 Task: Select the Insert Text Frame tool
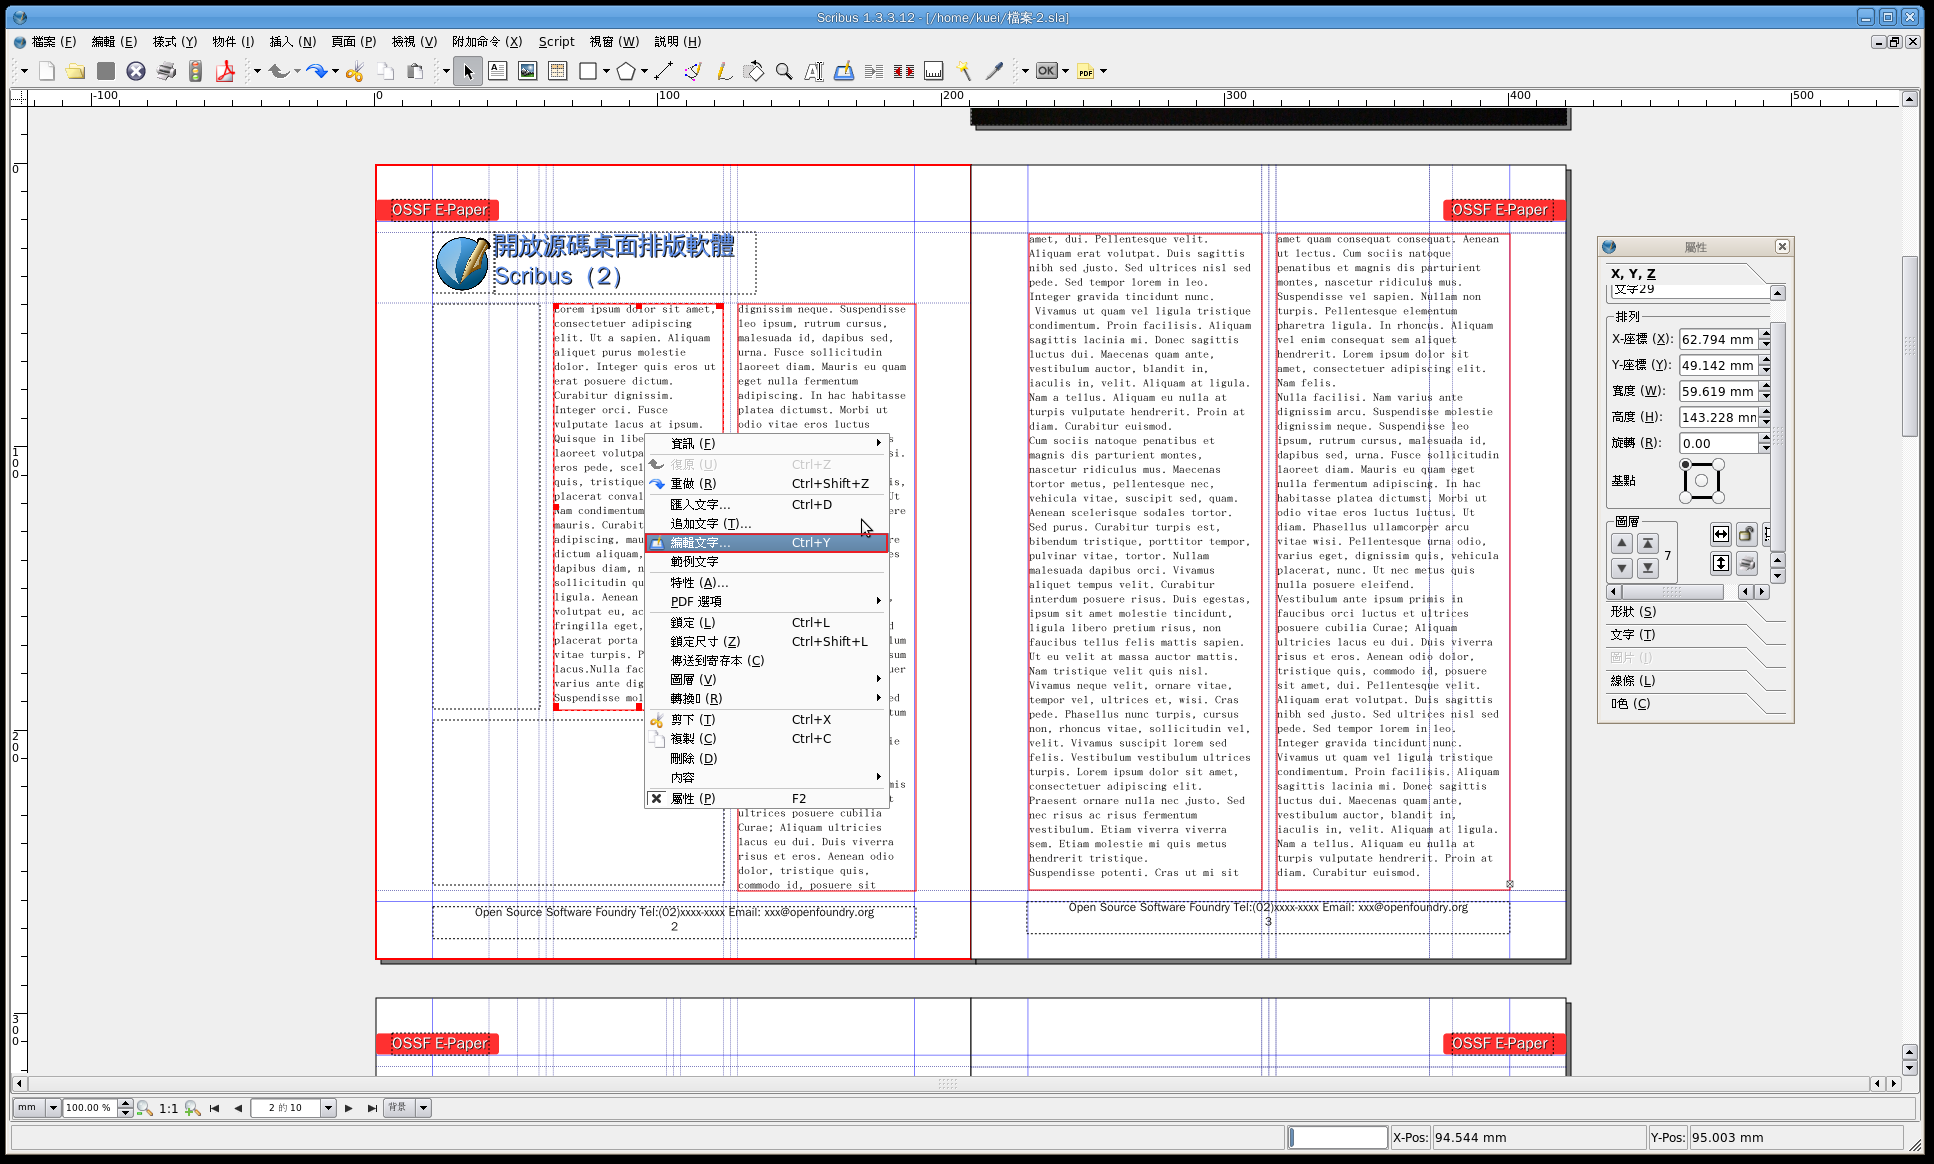click(x=498, y=71)
